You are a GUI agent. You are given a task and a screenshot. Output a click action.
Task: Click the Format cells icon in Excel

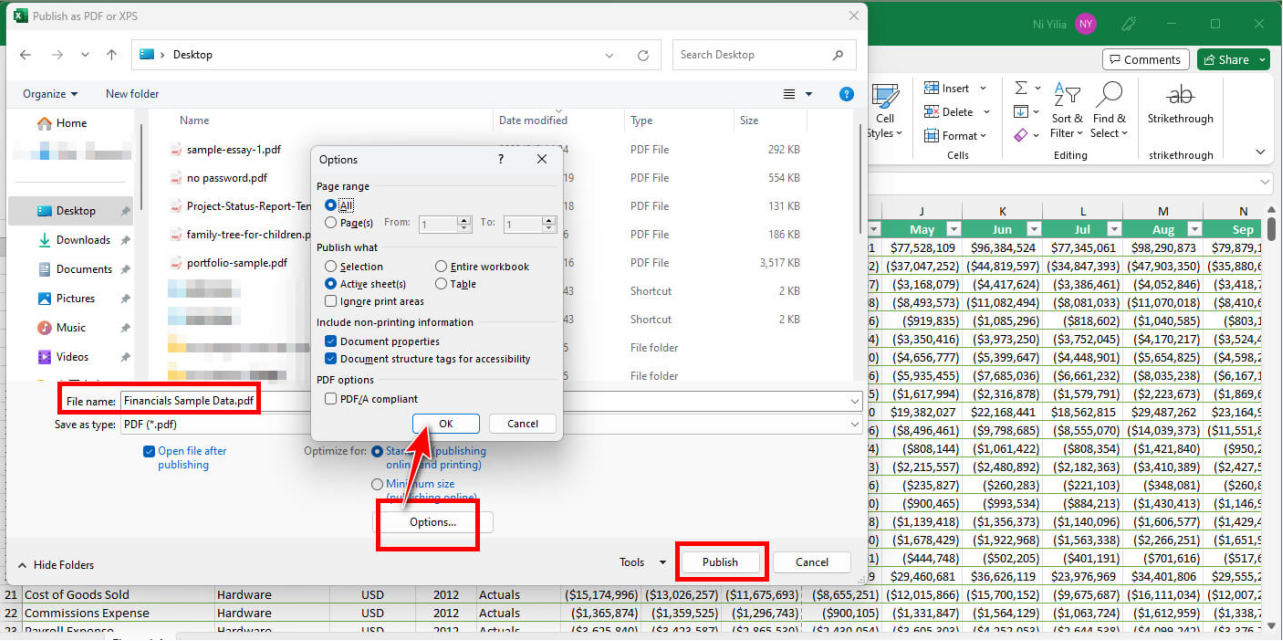[x=932, y=135]
